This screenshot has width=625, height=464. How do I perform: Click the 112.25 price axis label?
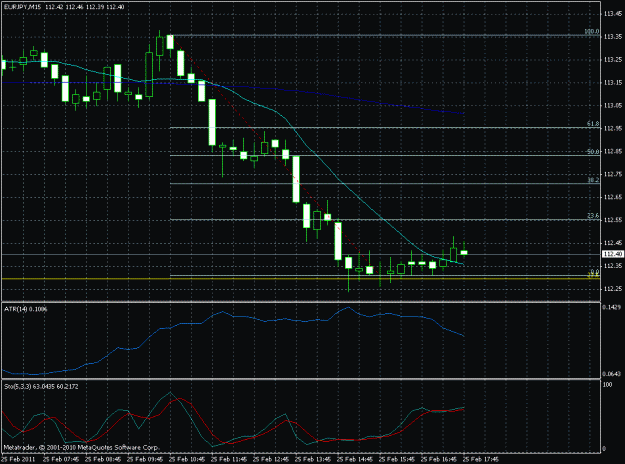click(613, 289)
